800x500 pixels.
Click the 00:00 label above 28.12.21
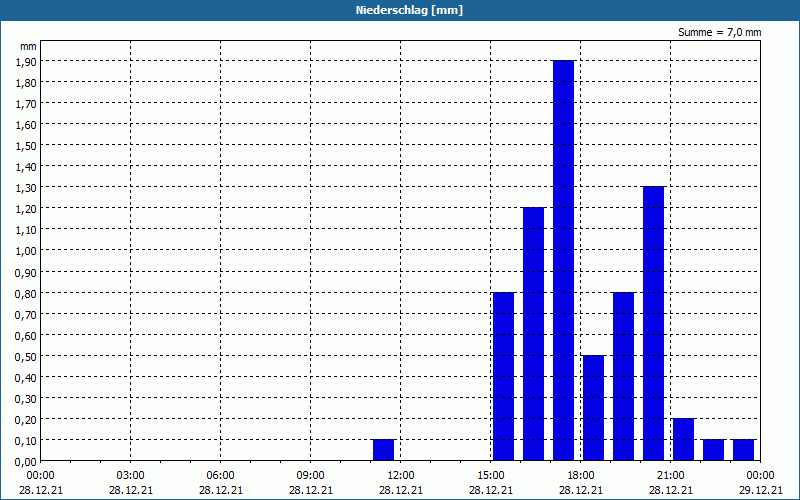[41, 476]
